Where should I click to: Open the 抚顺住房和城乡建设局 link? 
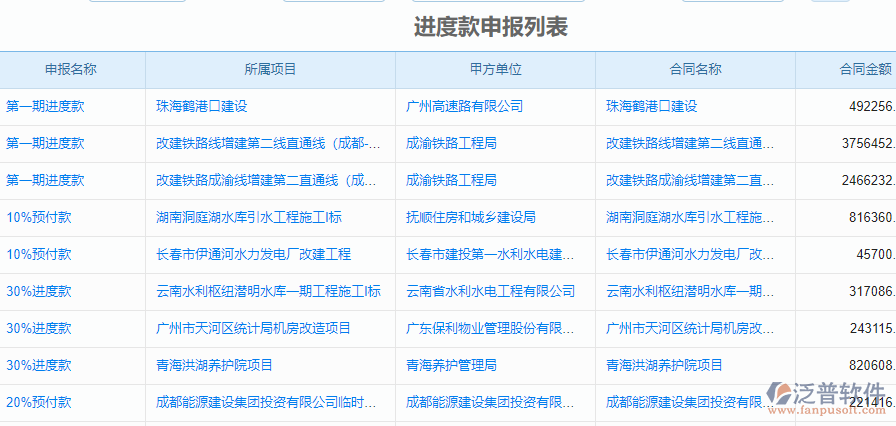[471, 218]
